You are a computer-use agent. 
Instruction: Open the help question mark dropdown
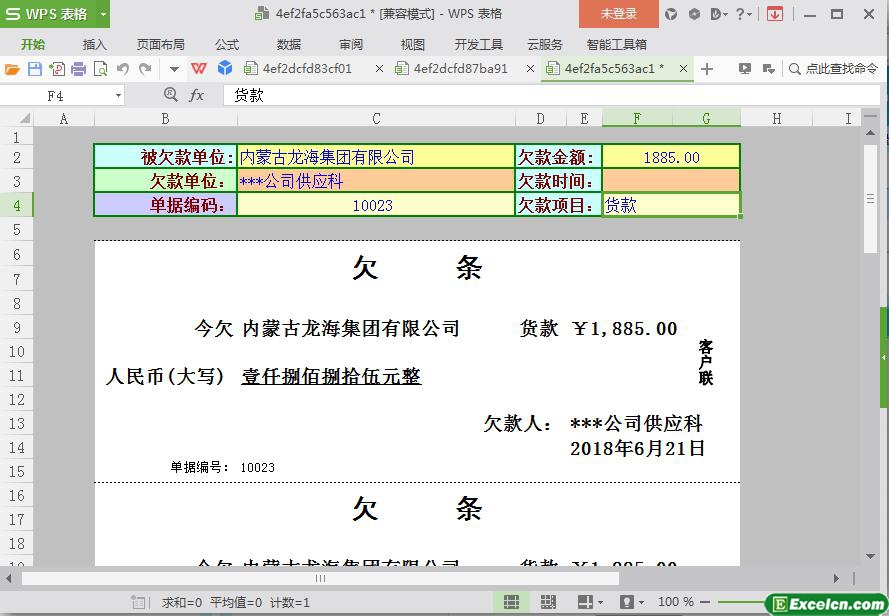(x=743, y=14)
